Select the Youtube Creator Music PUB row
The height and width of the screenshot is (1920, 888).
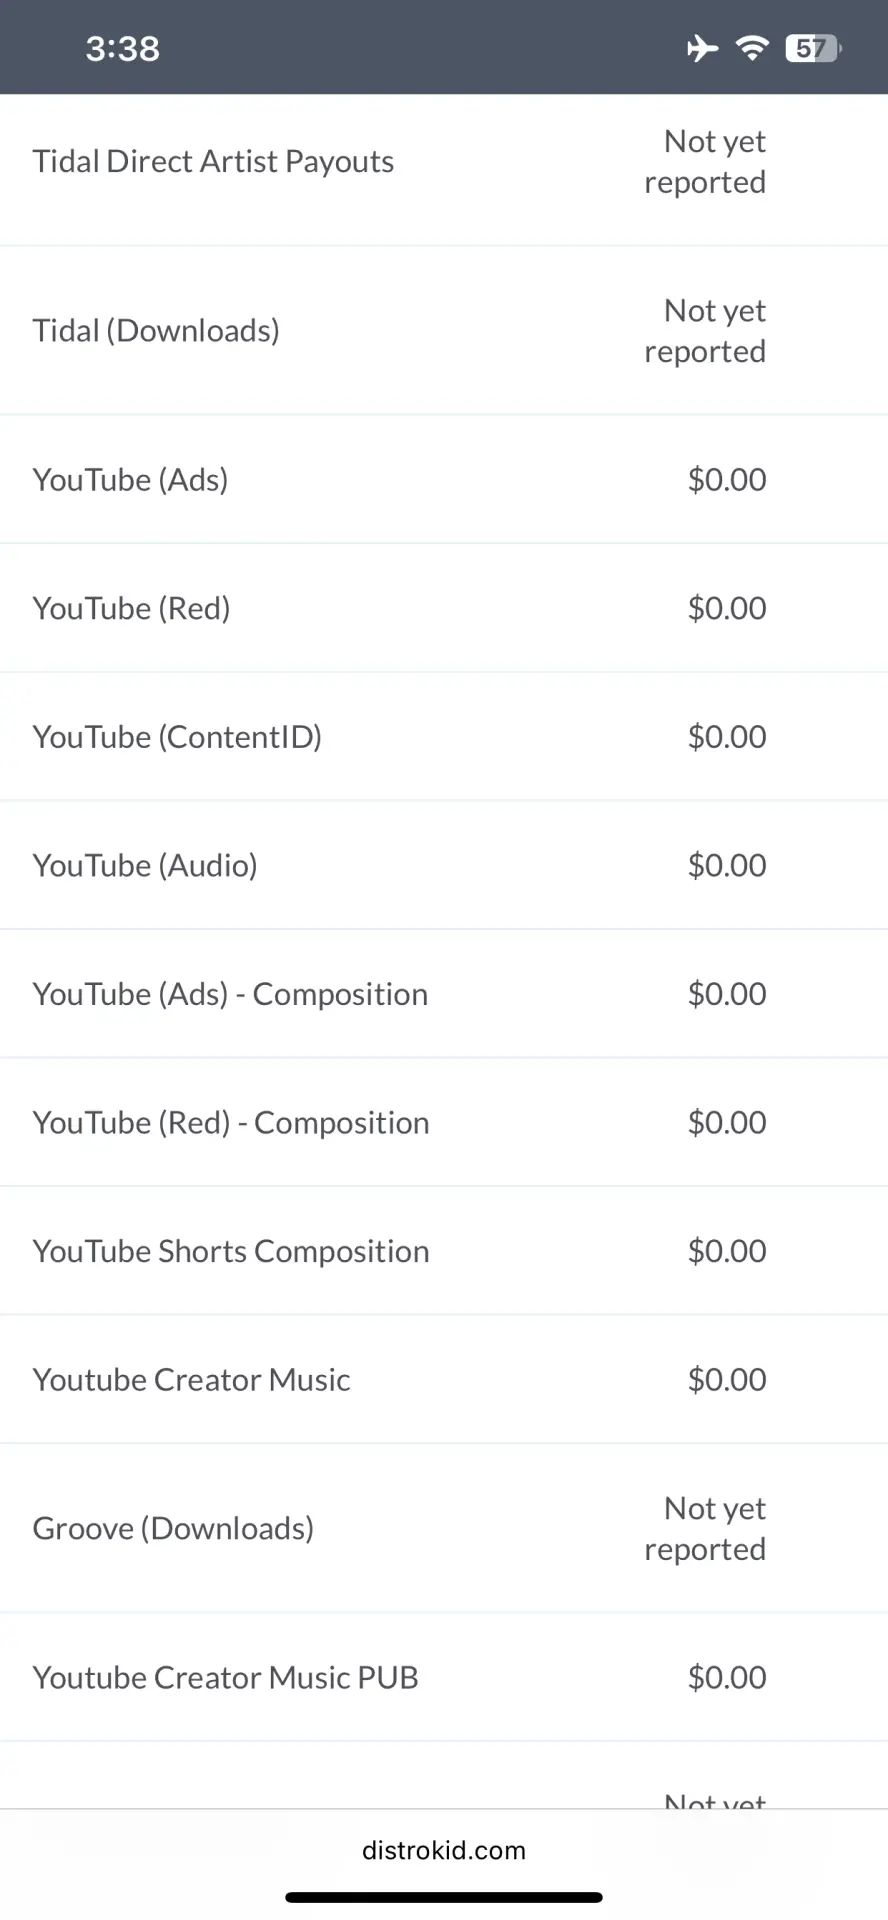point(444,1677)
